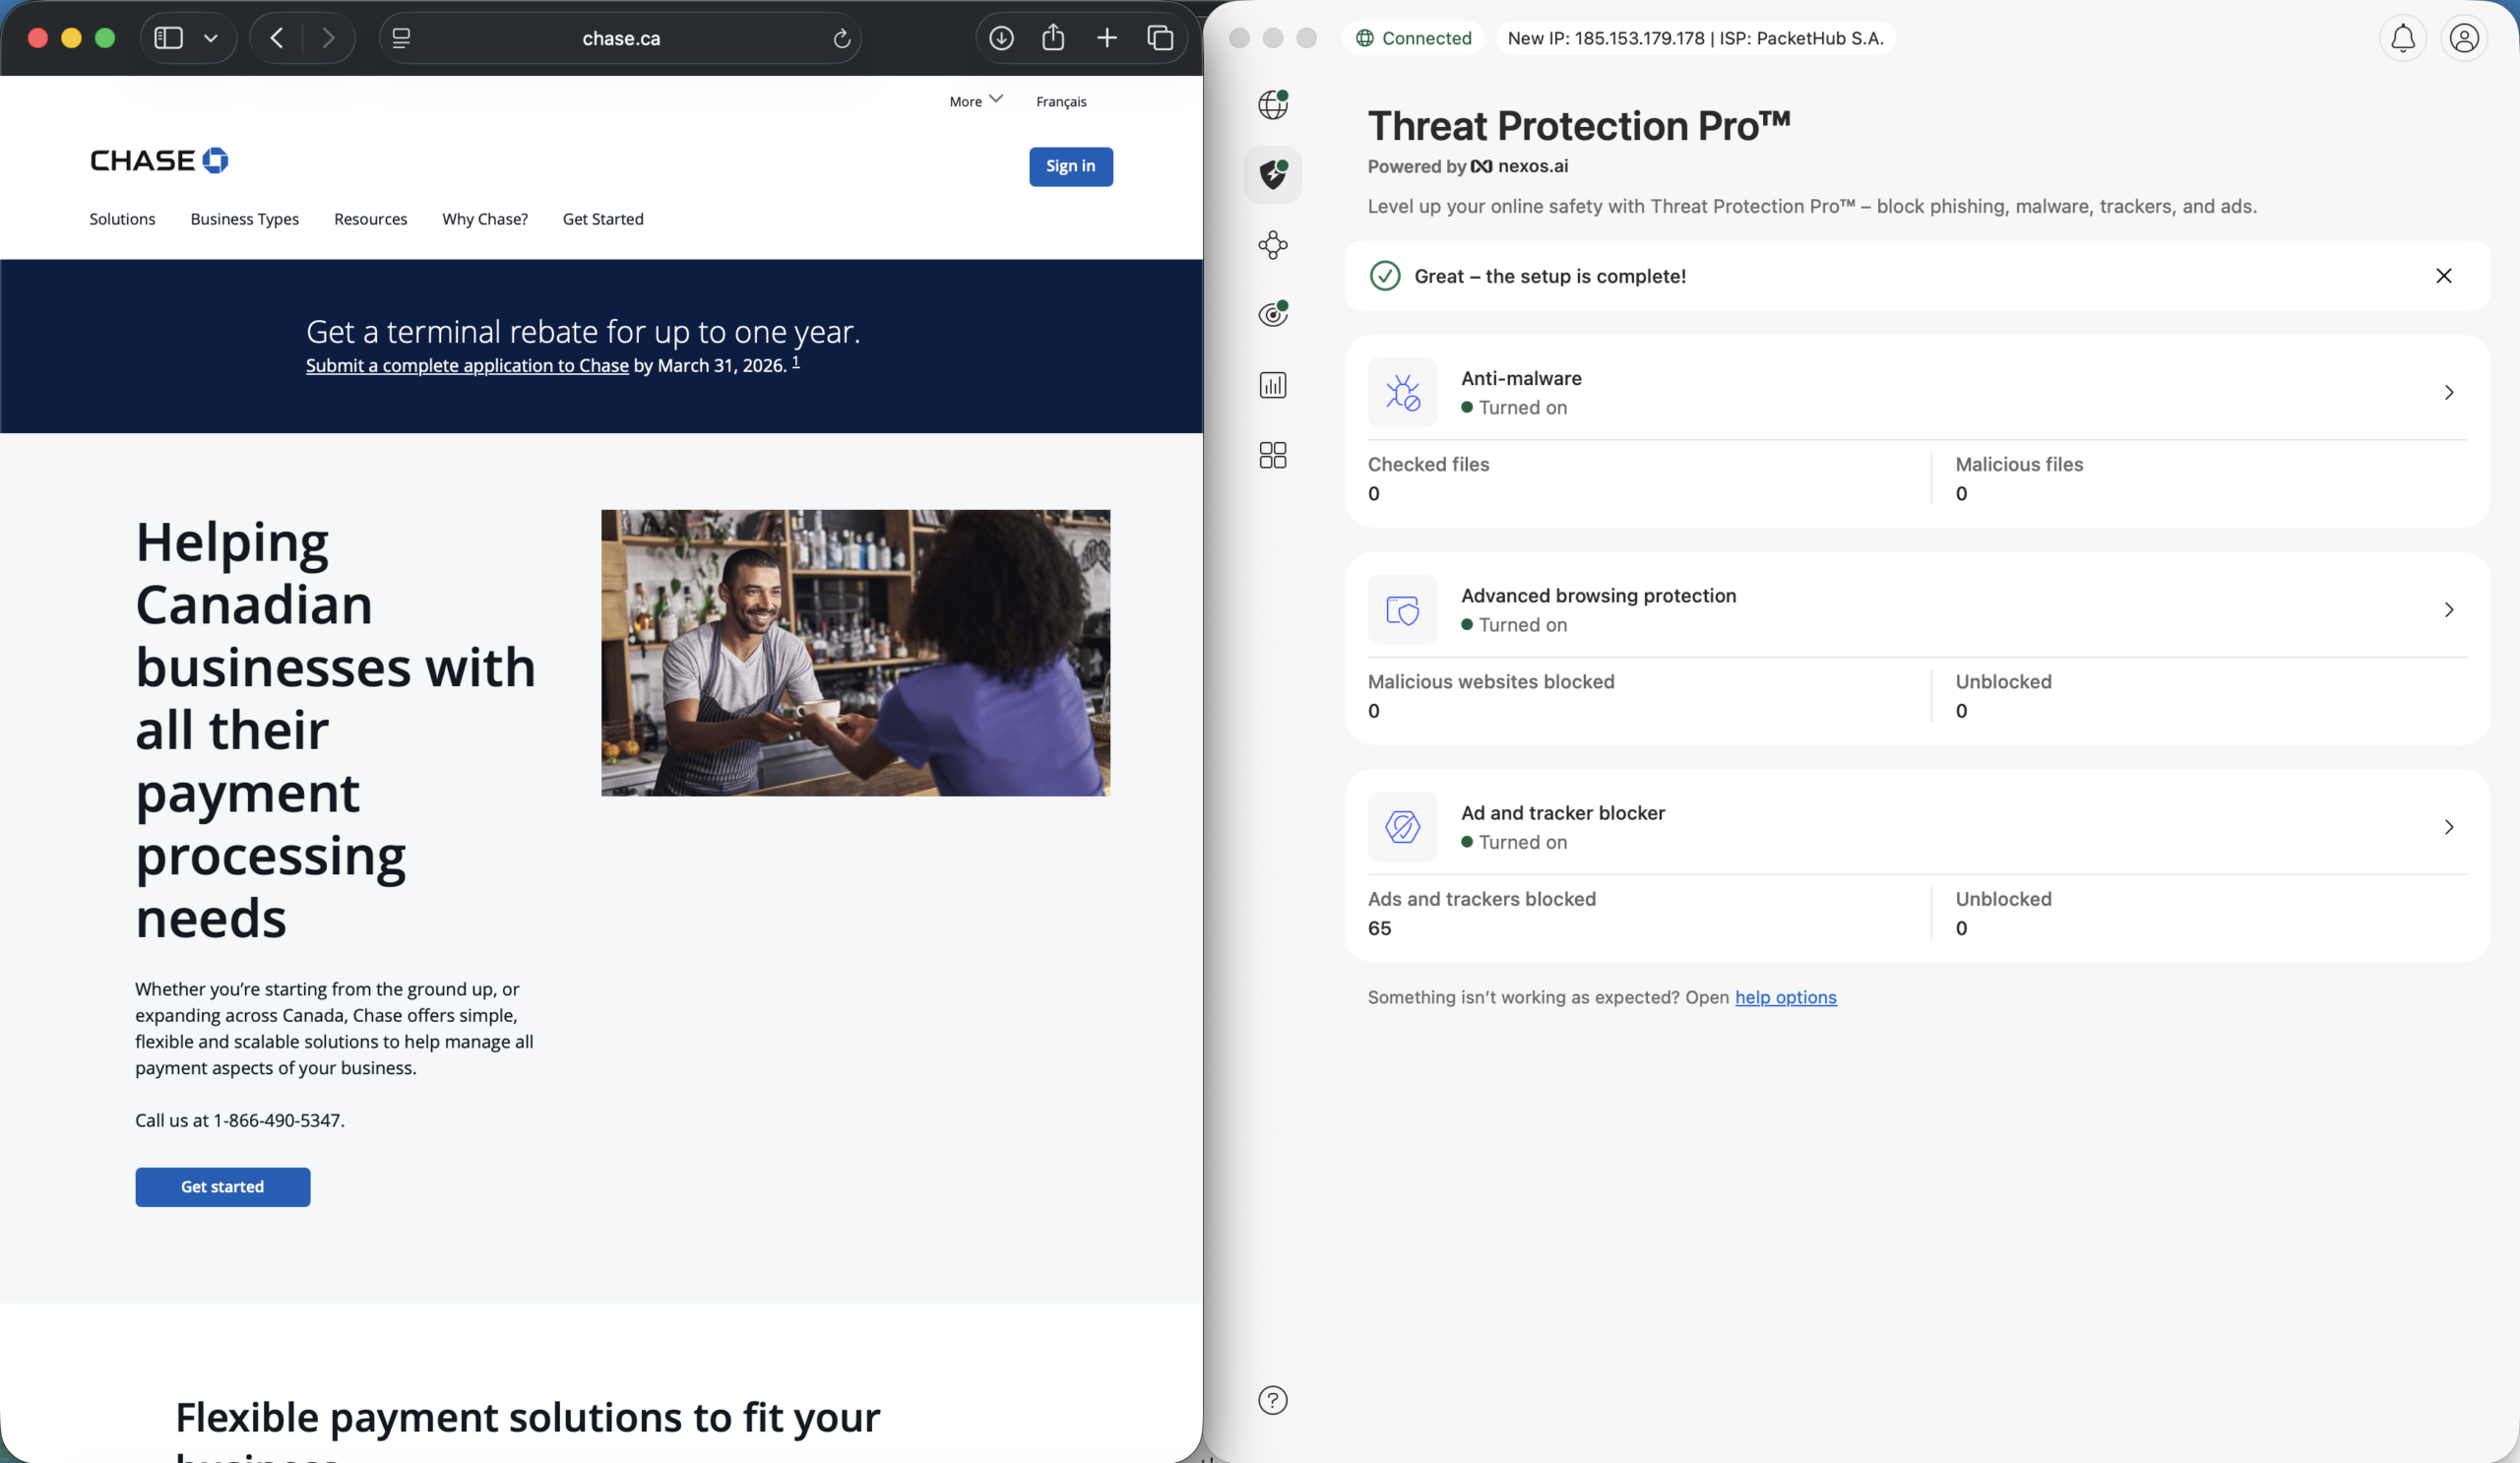Click the footnote 1 superscript link
2520x1463 pixels.
[x=796, y=361]
